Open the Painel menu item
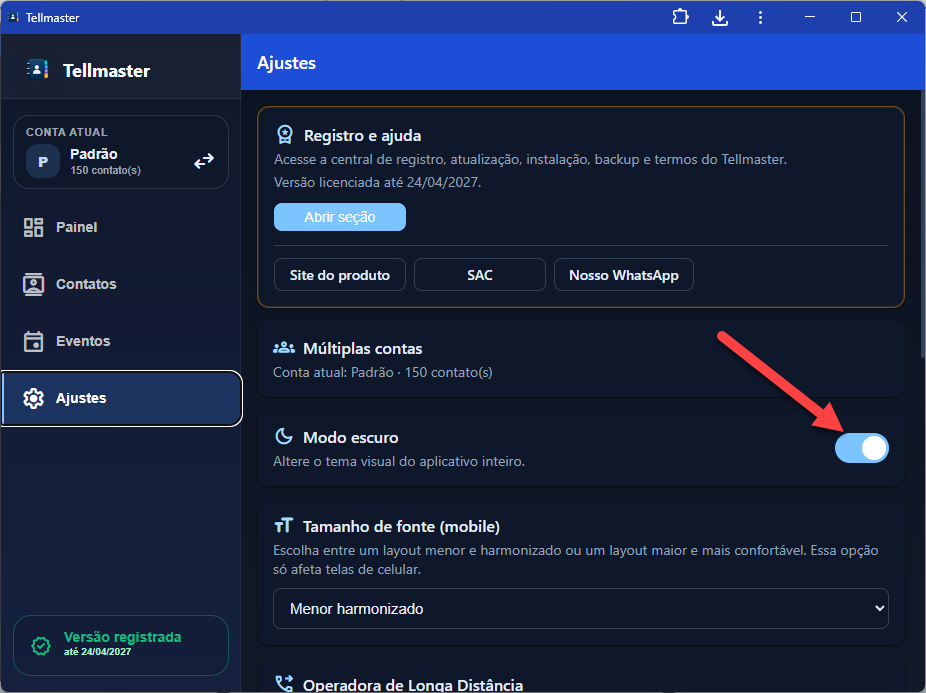This screenshot has height=693, width=926. click(x=76, y=227)
